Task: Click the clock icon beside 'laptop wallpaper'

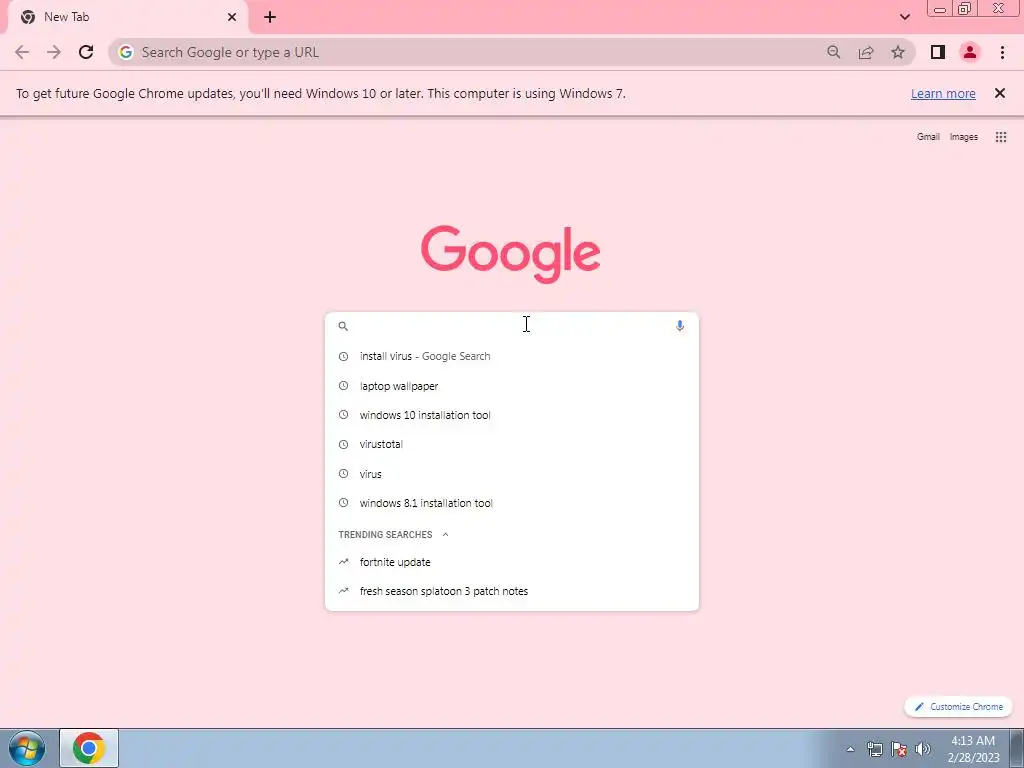Action: (x=344, y=386)
